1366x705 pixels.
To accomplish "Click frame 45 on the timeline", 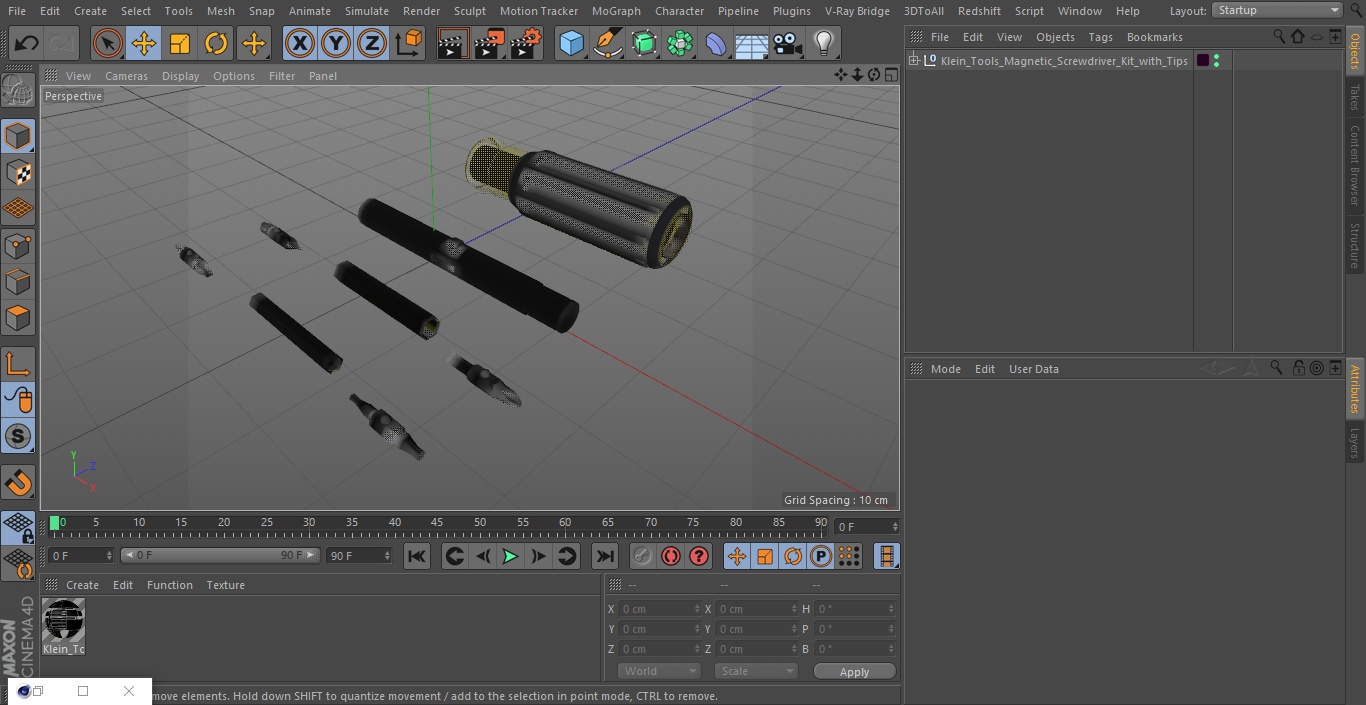I will point(437,523).
